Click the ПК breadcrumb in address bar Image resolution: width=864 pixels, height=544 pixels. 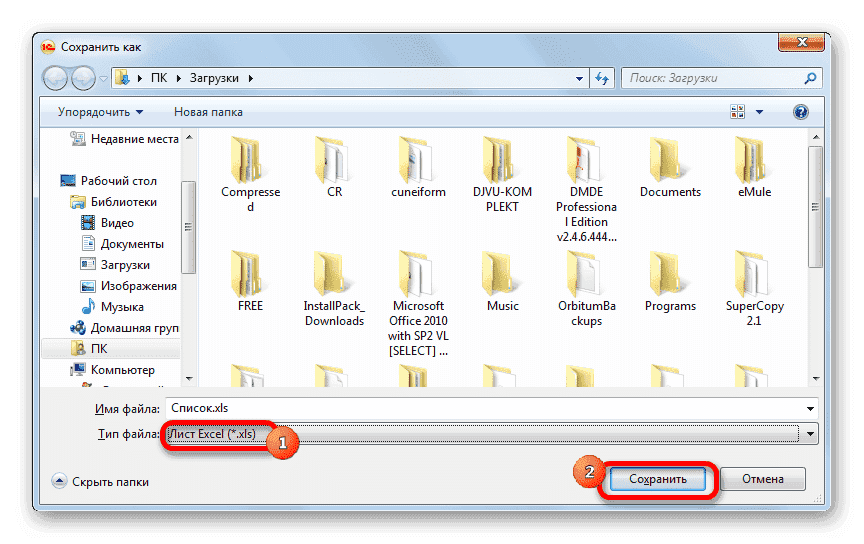pyautogui.click(x=159, y=78)
